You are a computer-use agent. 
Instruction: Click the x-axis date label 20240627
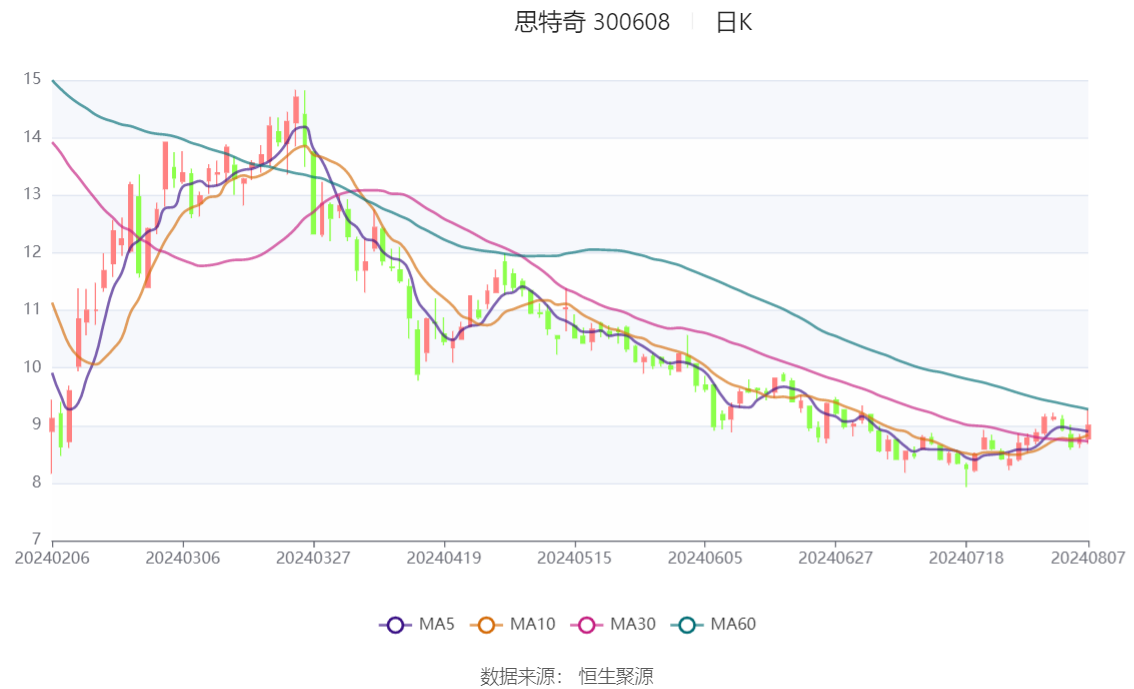click(835, 558)
